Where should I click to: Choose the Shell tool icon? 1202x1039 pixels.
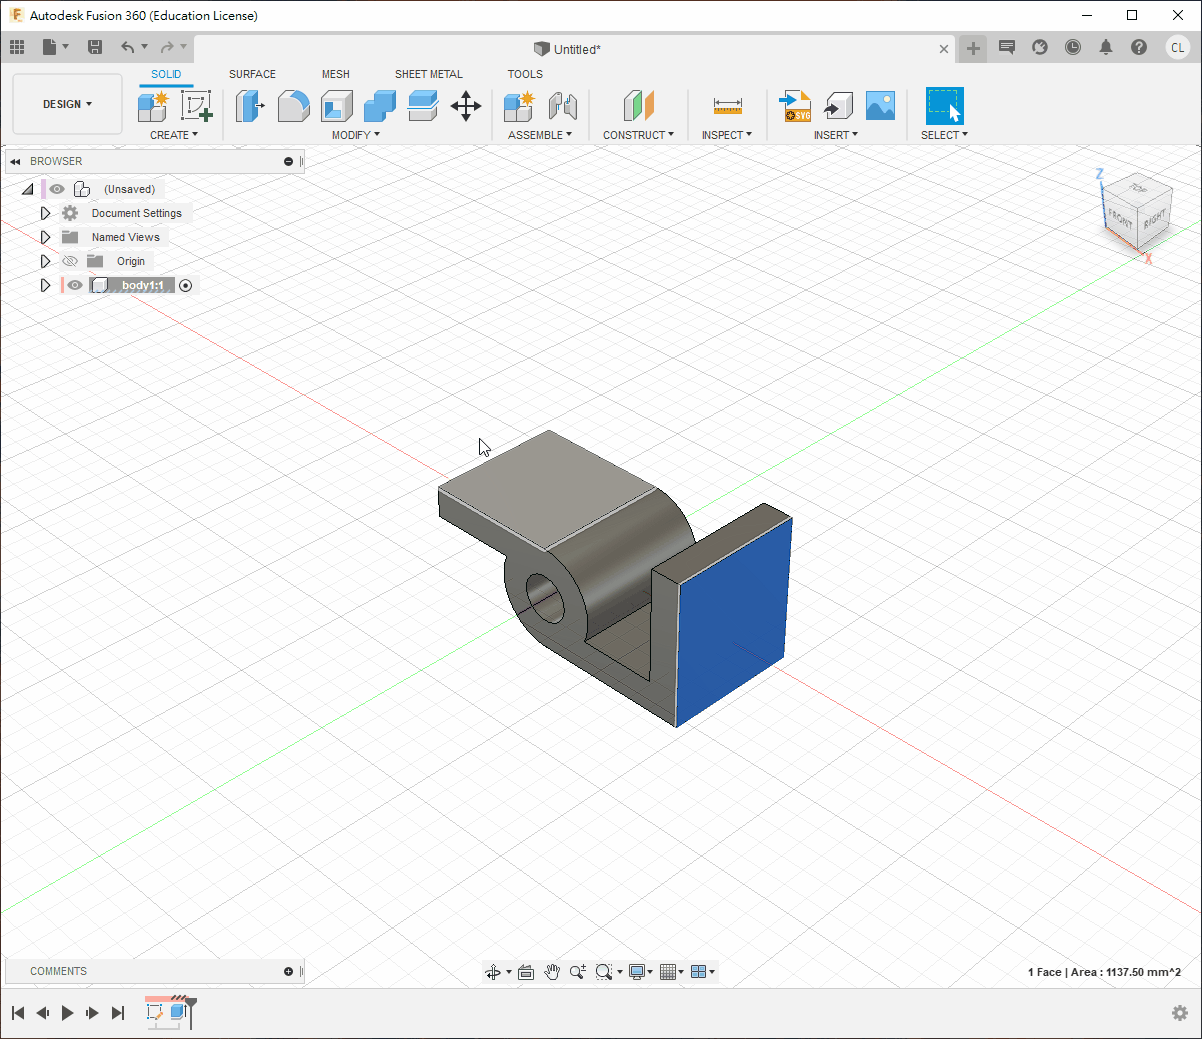click(337, 106)
